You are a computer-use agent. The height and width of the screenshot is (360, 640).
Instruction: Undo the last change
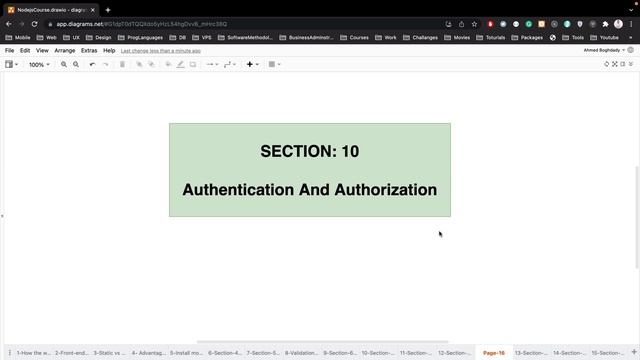click(x=93, y=64)
